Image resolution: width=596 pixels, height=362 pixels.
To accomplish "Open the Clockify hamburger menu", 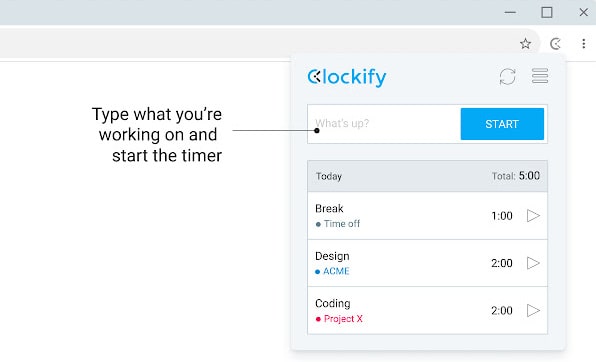I will 540,76.
